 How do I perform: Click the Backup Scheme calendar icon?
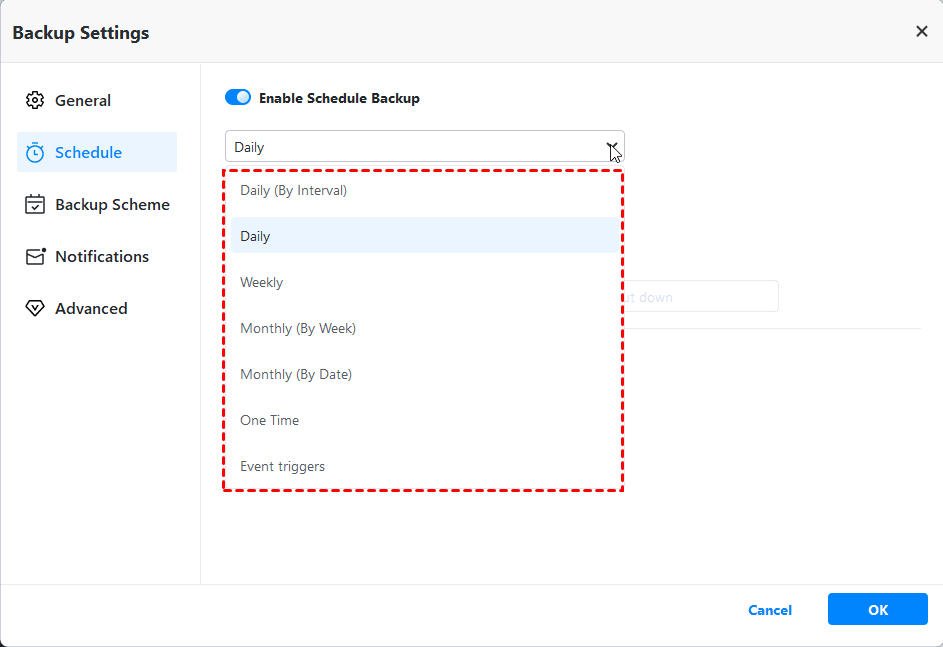click(35, 205)
